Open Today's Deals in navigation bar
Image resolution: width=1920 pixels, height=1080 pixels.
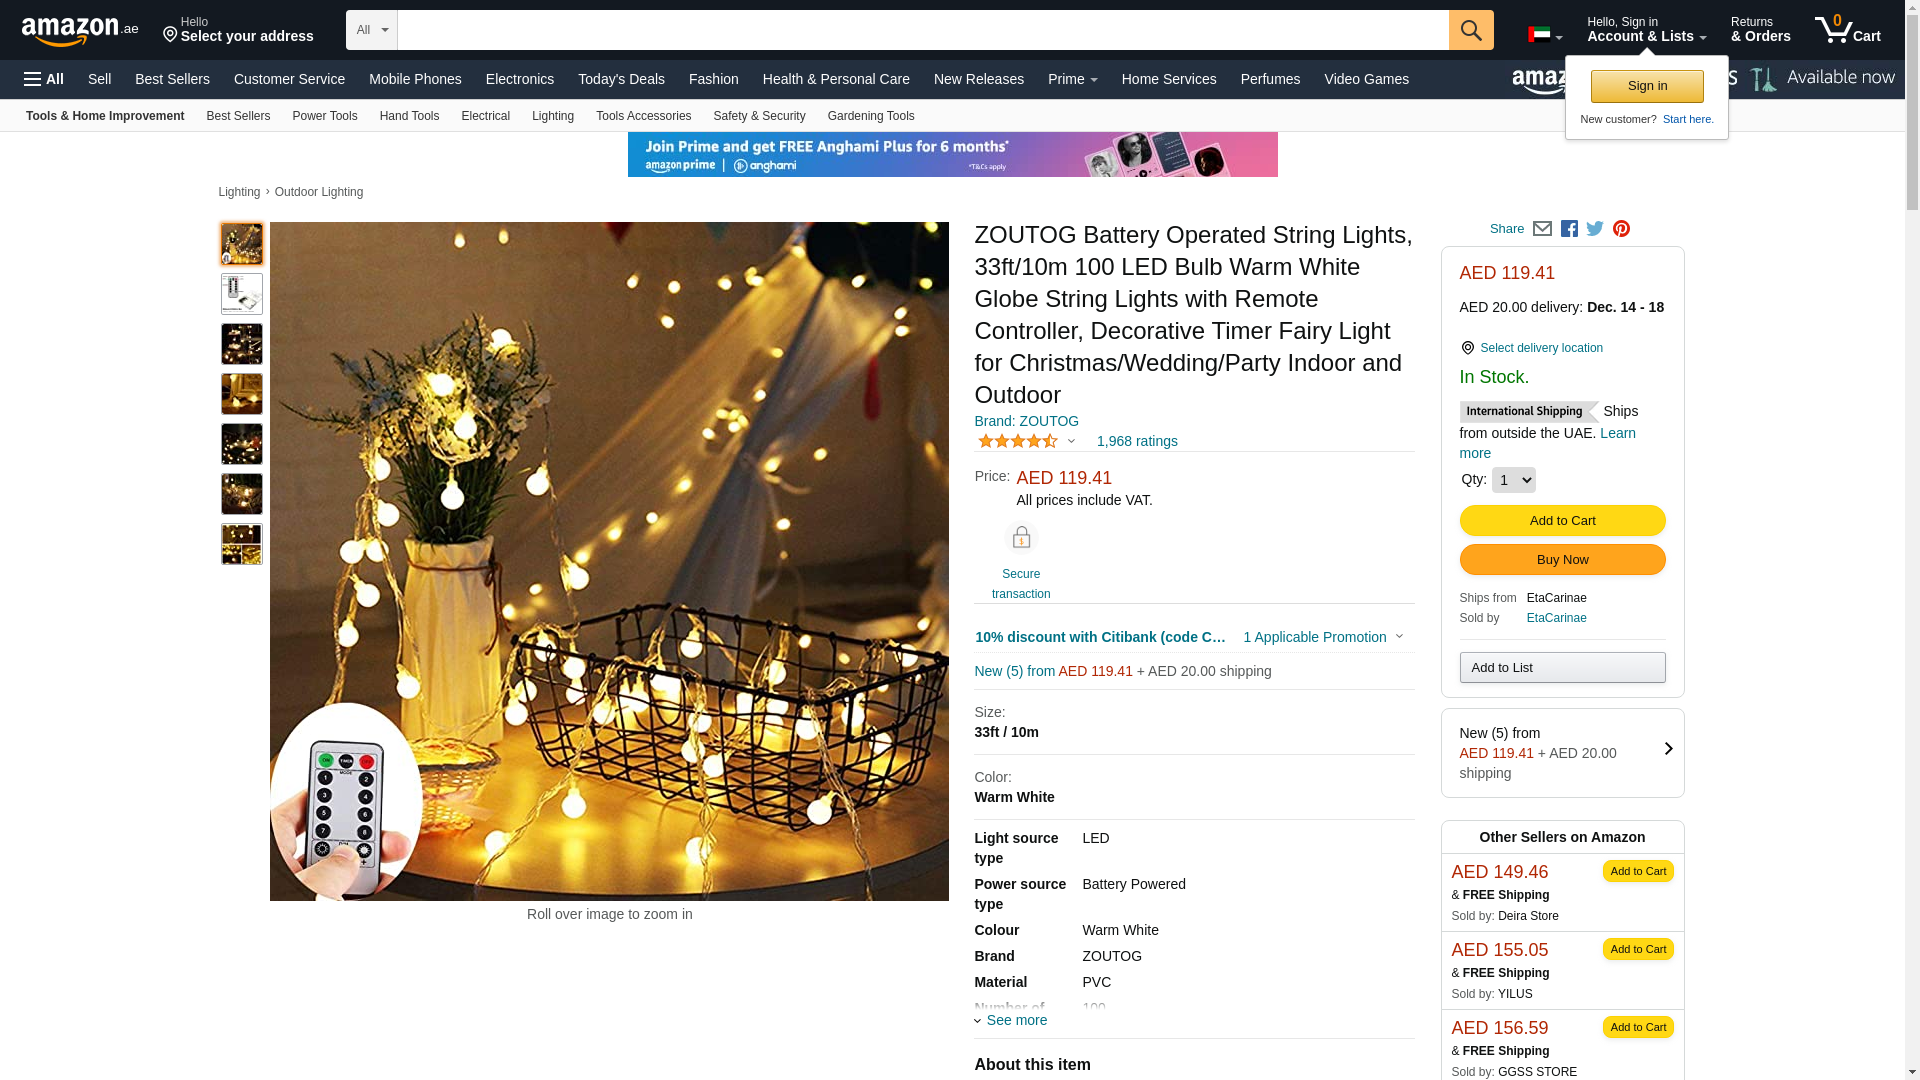click(x=621, y=79)
